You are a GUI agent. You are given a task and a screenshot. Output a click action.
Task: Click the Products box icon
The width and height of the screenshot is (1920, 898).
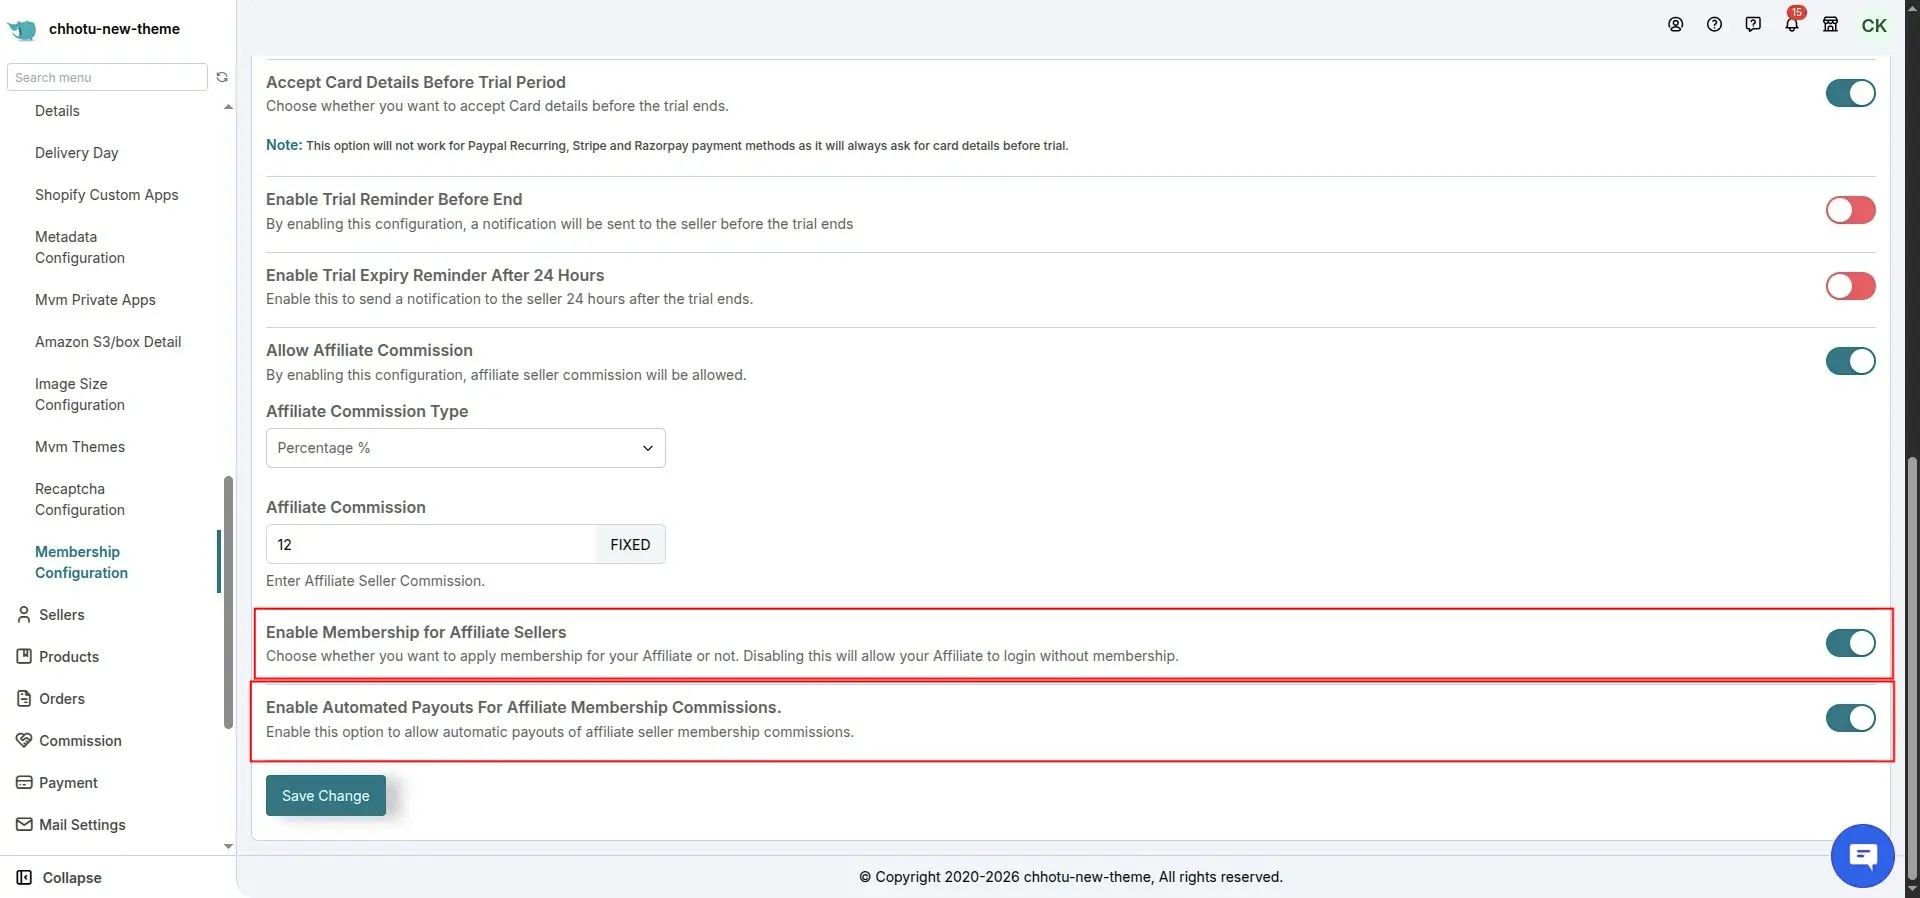24,657
